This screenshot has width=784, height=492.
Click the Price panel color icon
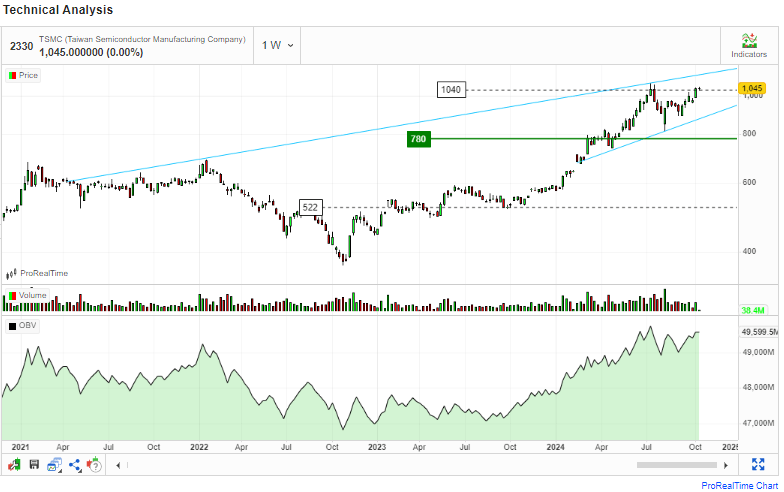pos(12,75)
